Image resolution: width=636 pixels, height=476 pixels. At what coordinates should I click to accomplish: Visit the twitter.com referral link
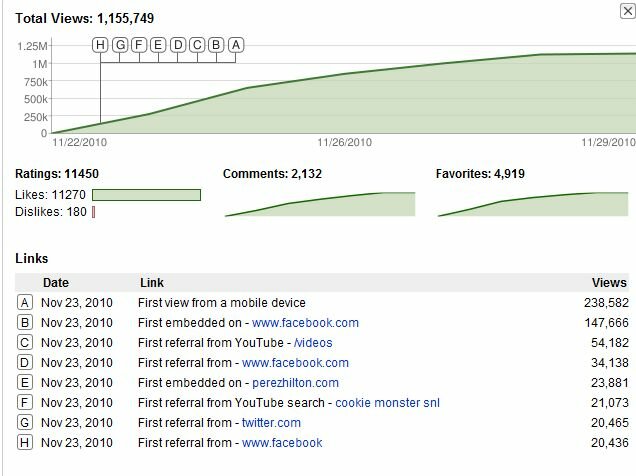271,423
